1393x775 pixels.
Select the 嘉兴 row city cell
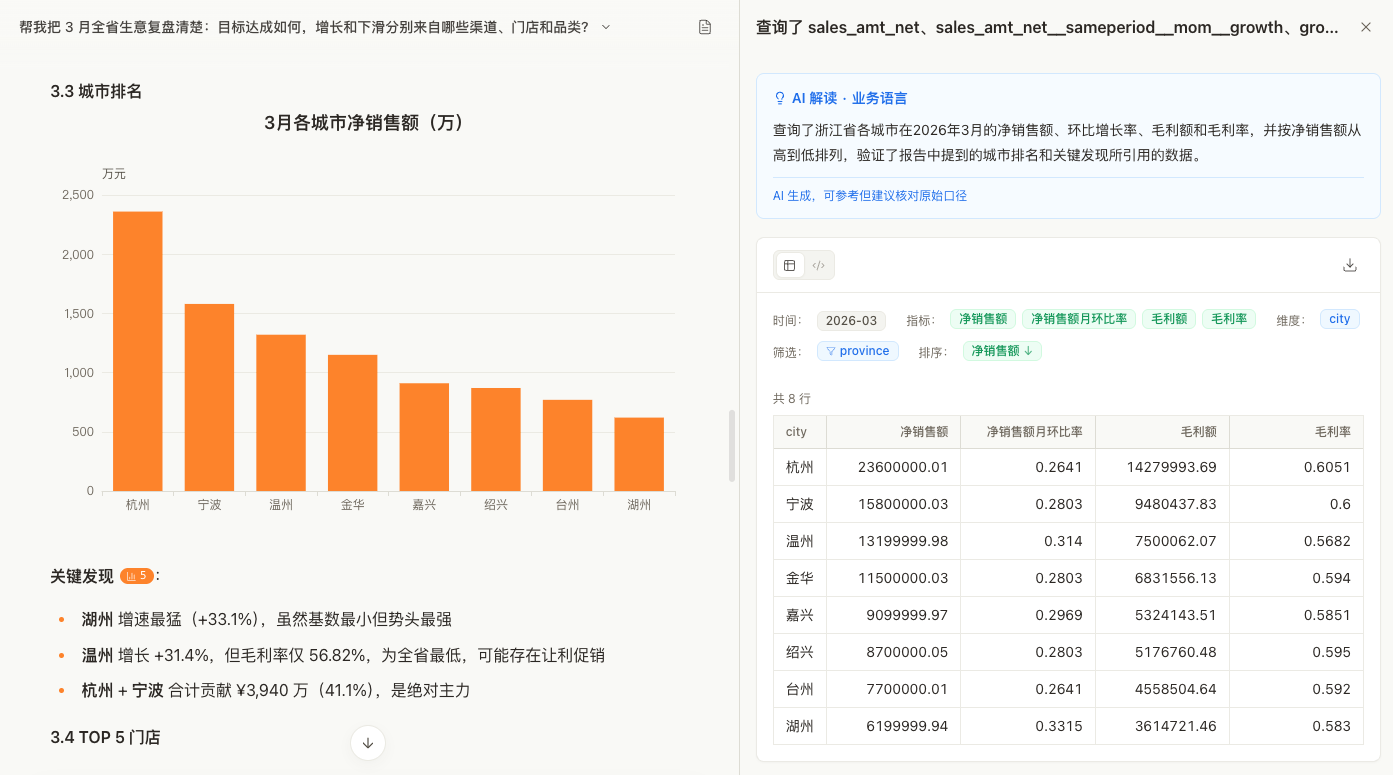(x=800, y=615)
